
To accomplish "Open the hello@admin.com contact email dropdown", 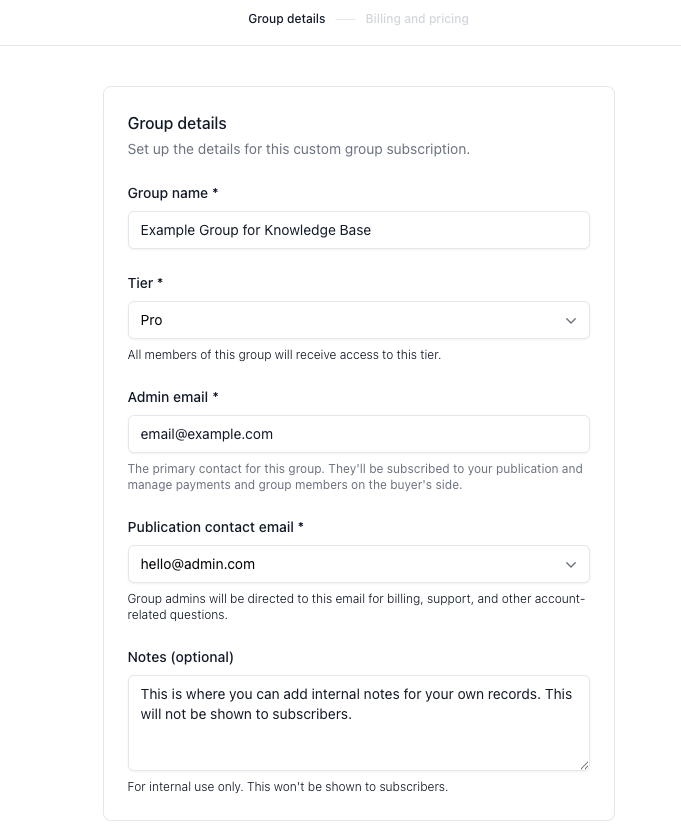I will pos(358,564).
